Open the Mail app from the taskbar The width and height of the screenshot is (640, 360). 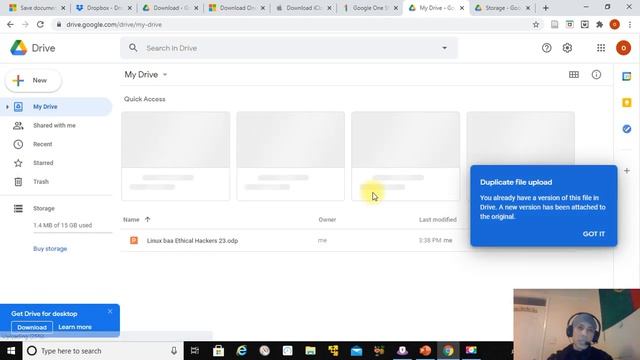[356, 351]
